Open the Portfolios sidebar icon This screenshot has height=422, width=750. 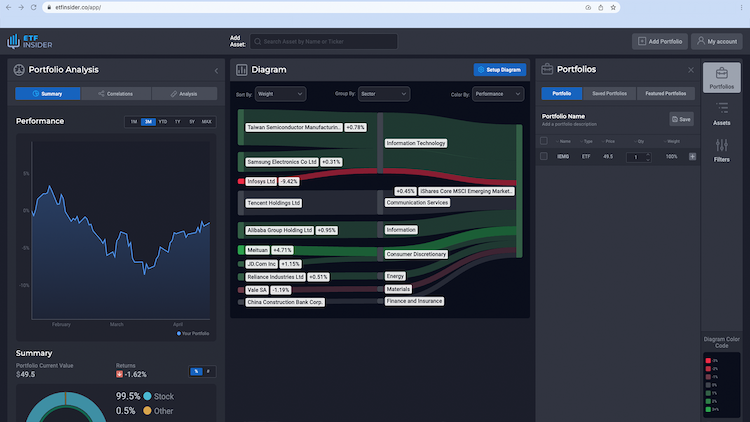[x=721, y=78]
